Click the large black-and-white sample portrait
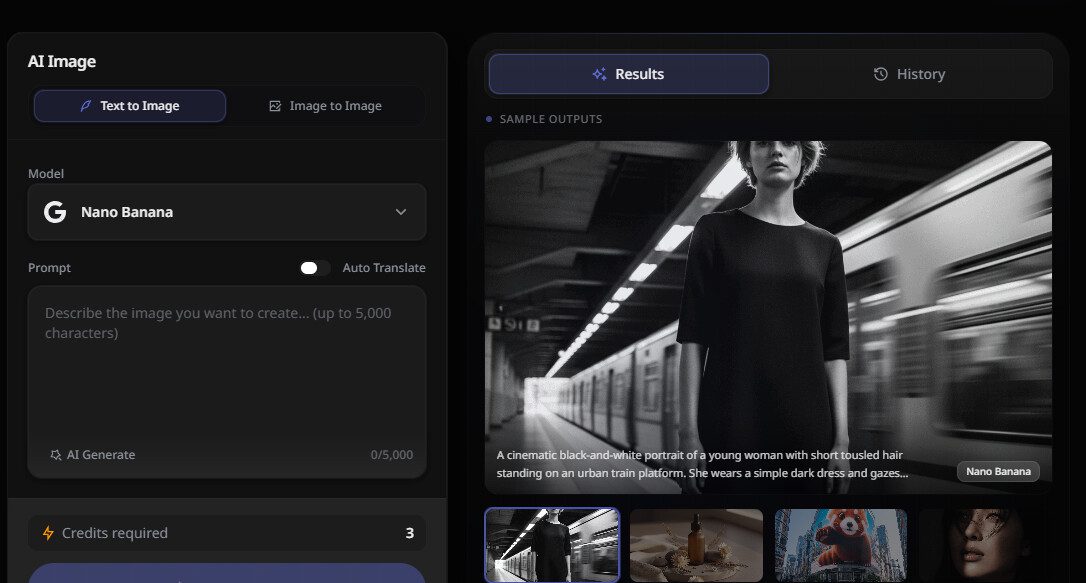1086x583 pixels. [768, 300]
